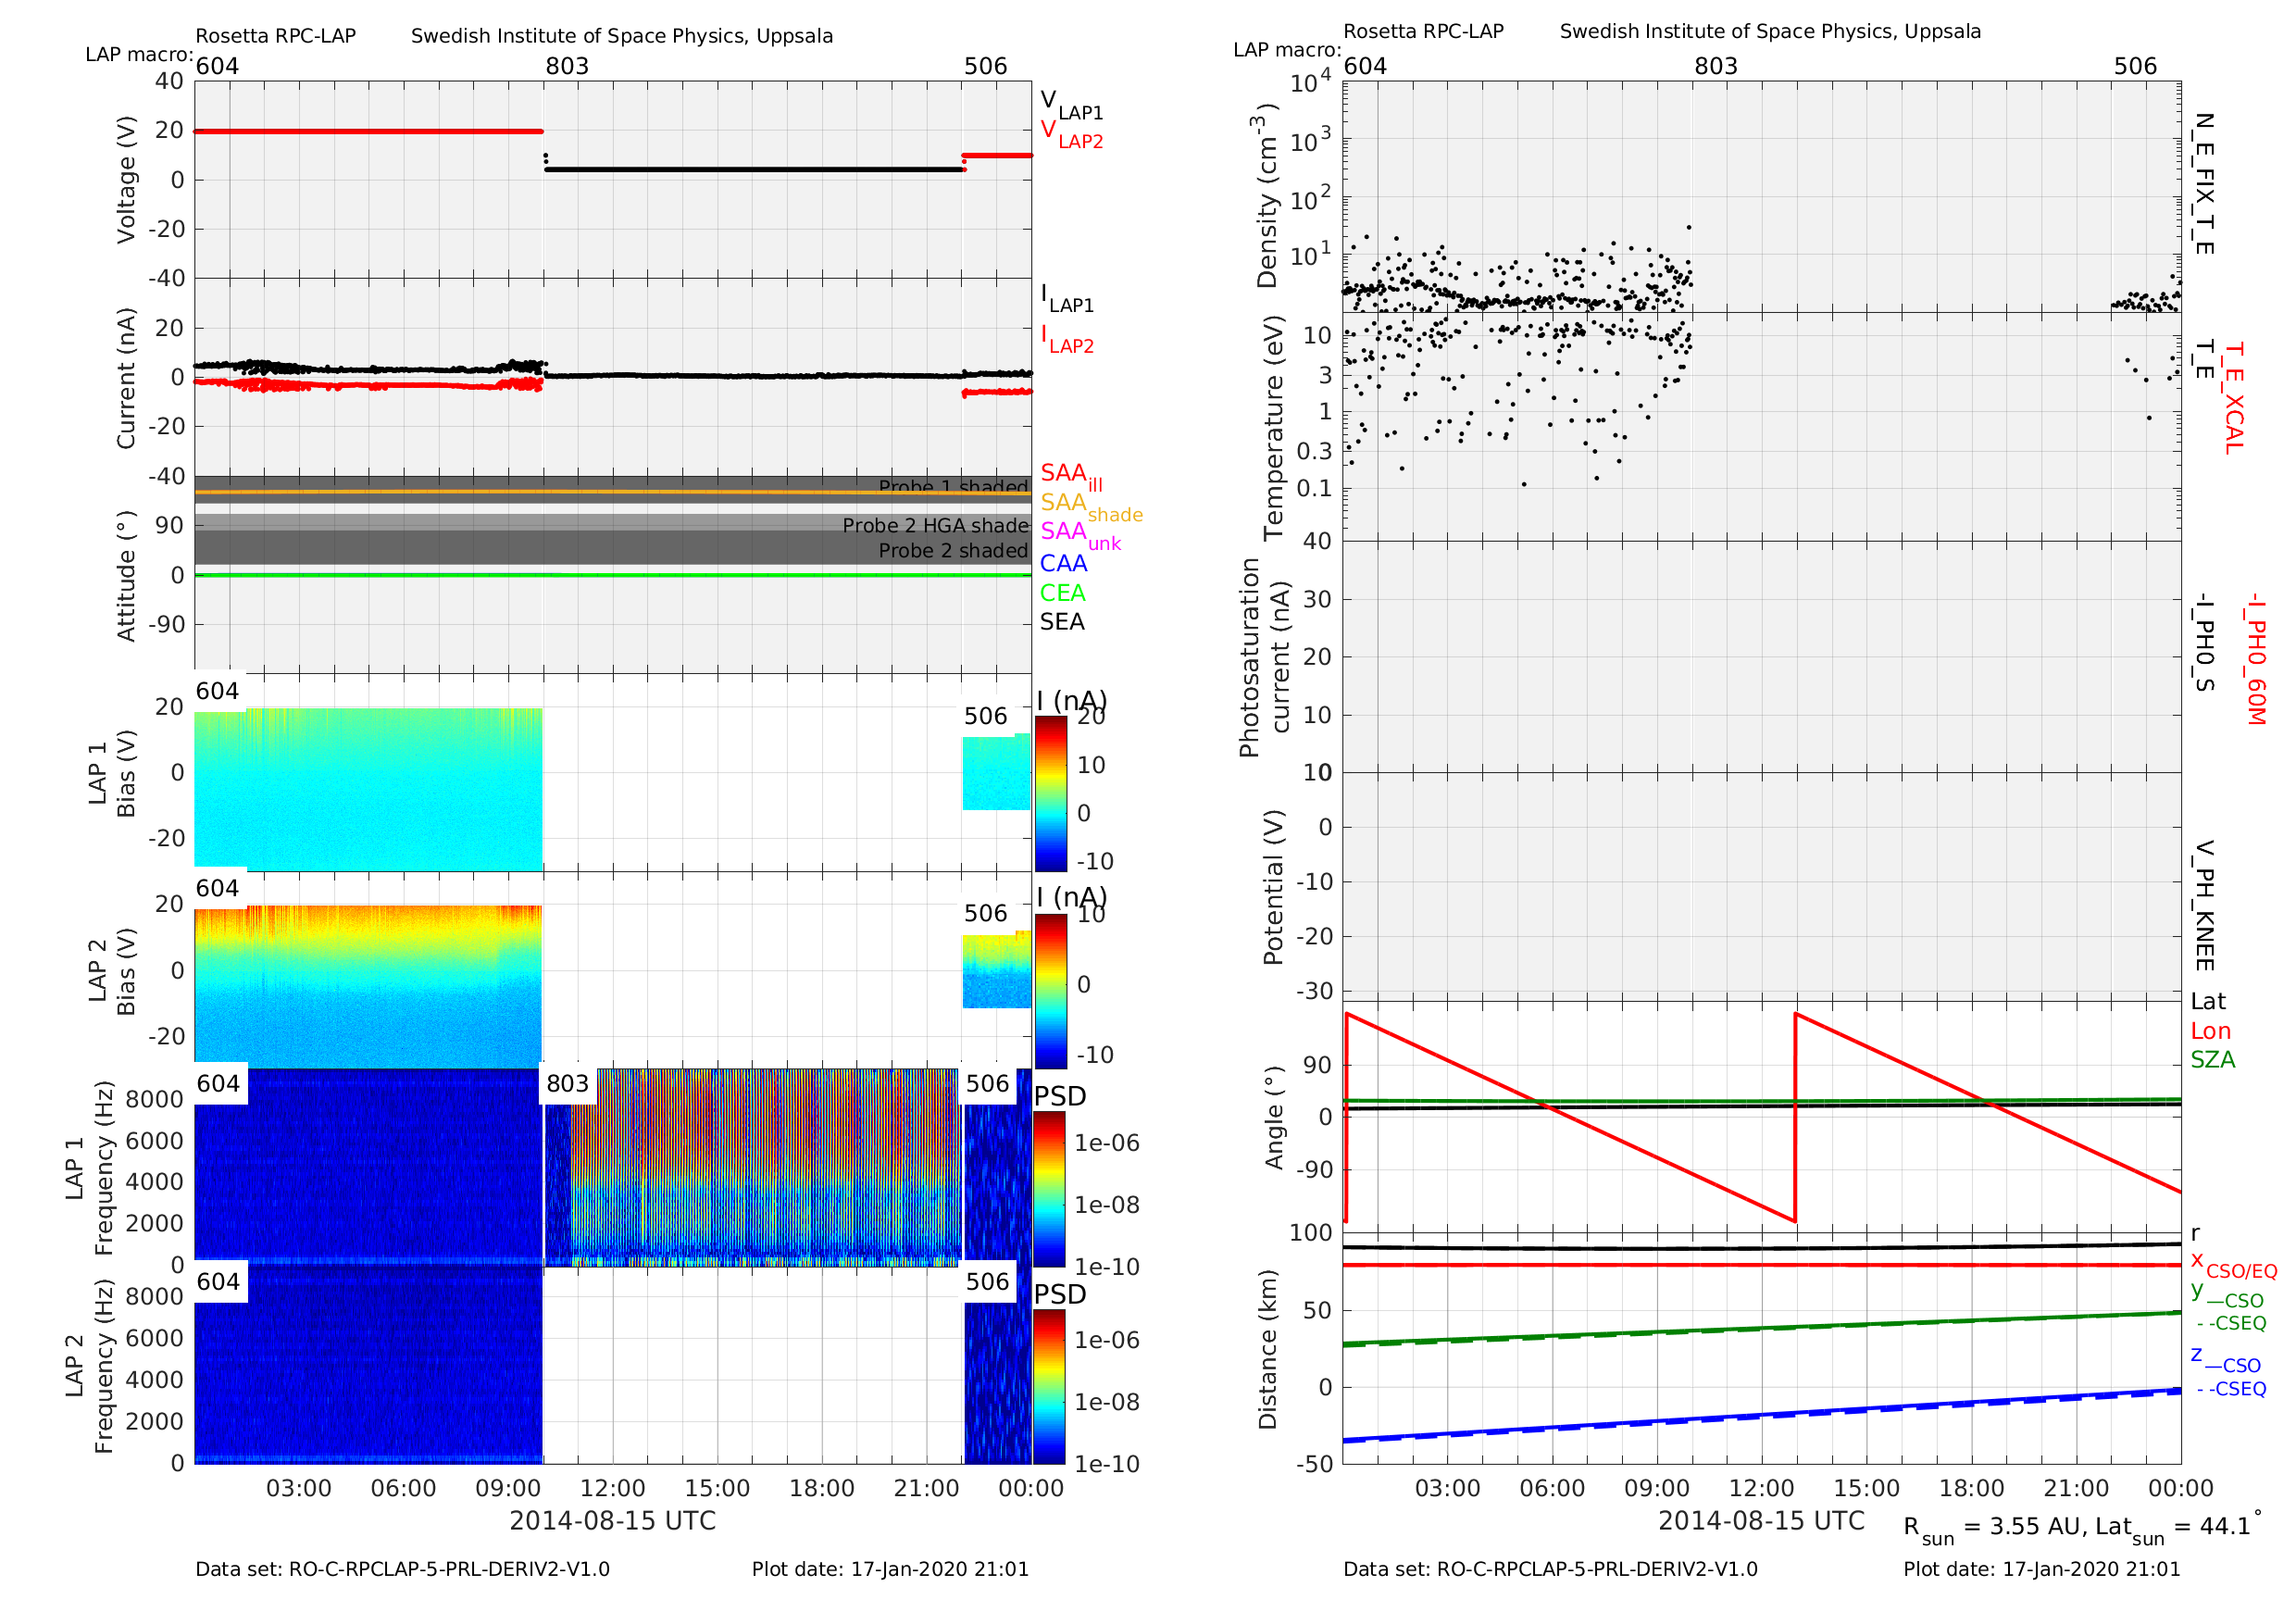Screen dimensions: 2296x1624
Task: Click the black V_LAP1 voltage trace at 4 V
Action: pos(754,169)
